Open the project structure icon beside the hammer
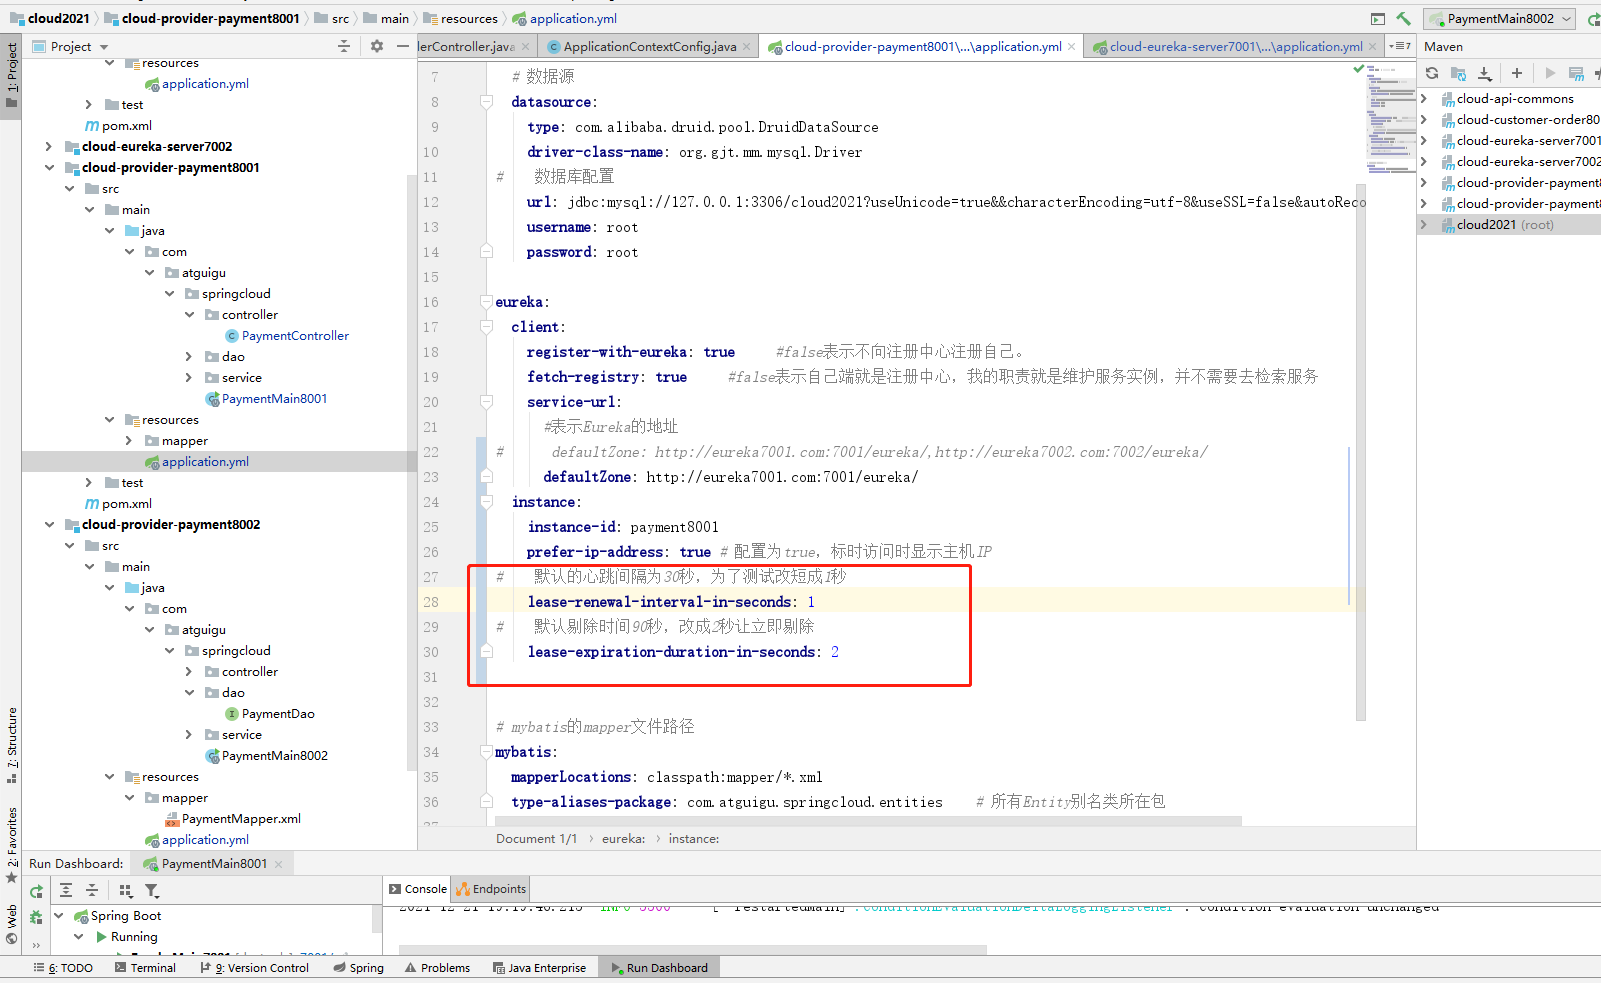 coord(1378,19)
